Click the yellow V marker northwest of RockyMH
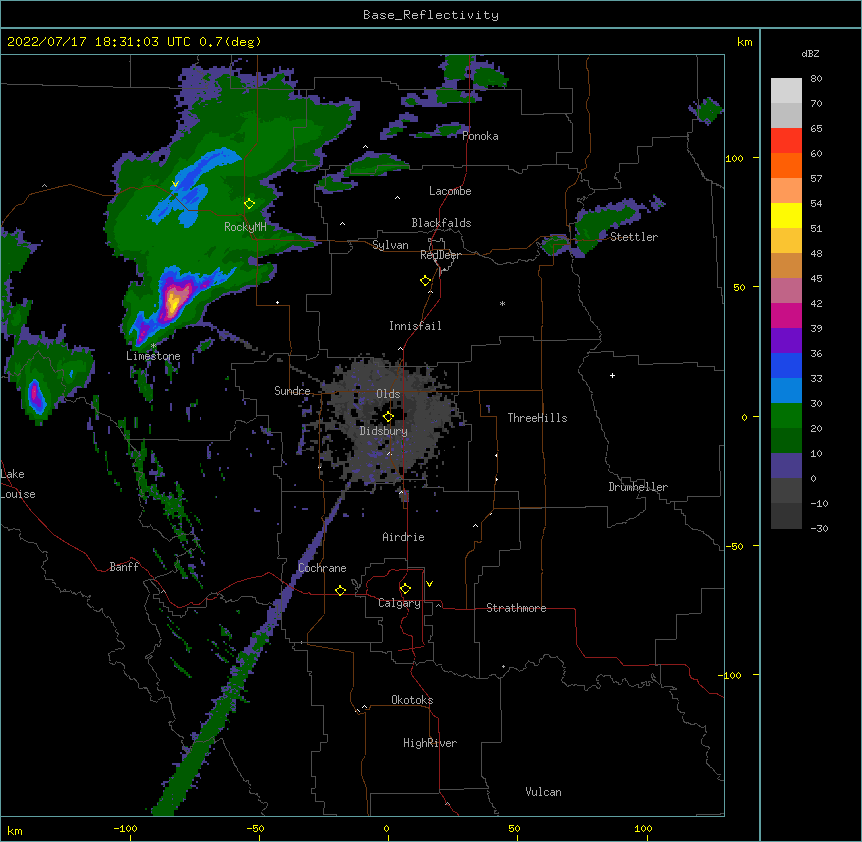This screenshot has width=862, height=842. point(175,184)
